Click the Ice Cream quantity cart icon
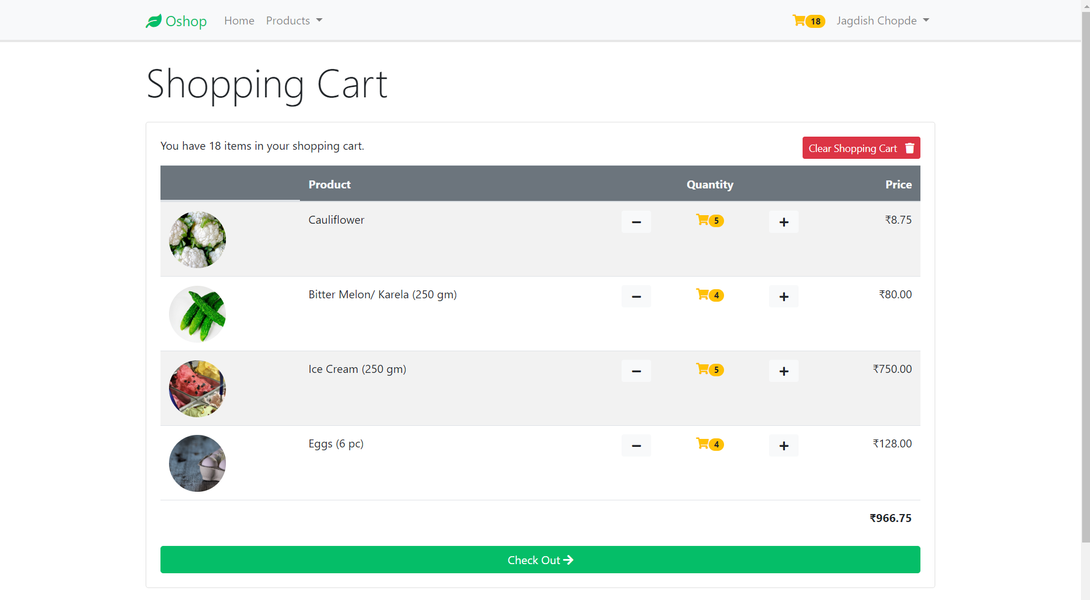Screen dimensions: 1090x600 [703, 369]
